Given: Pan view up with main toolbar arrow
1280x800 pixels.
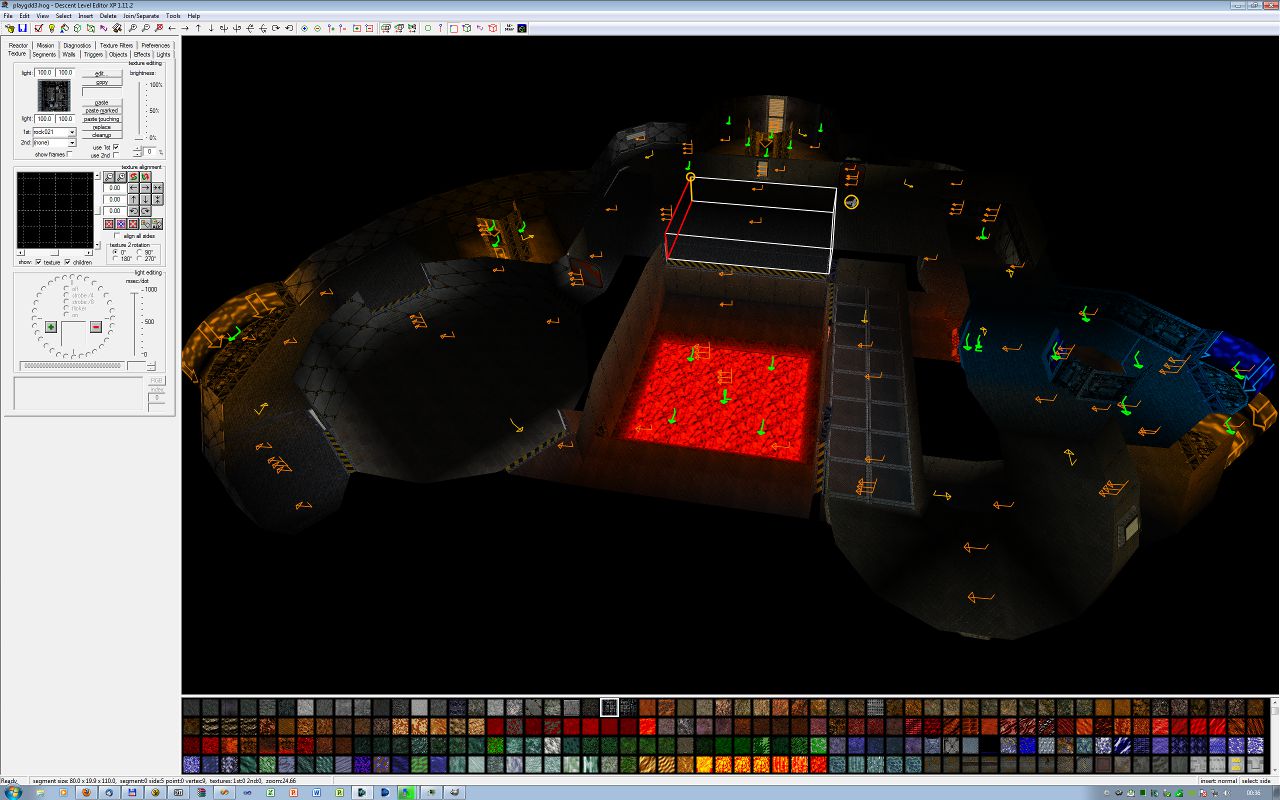Looking at the screenshot, I should tap(198, 28).
